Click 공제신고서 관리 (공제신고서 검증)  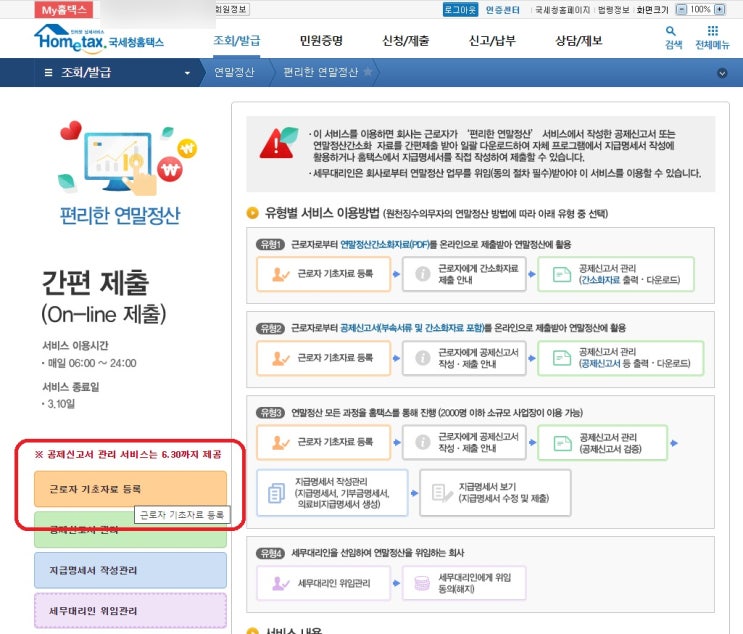pos(602,443)
